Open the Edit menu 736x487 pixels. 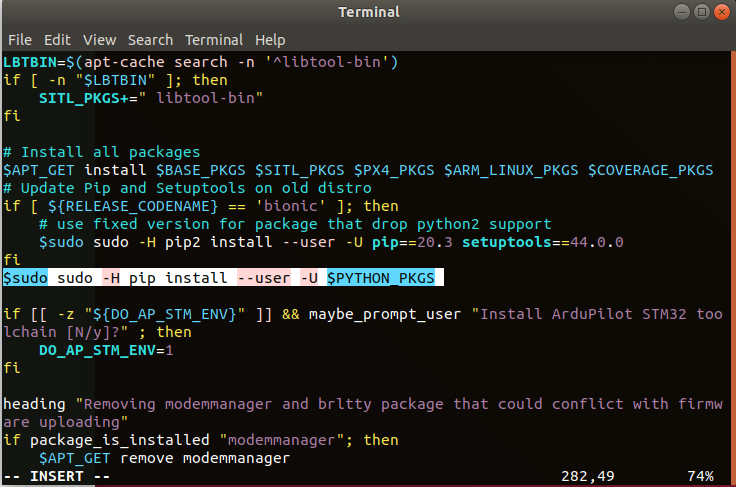(x=57, y=40)
